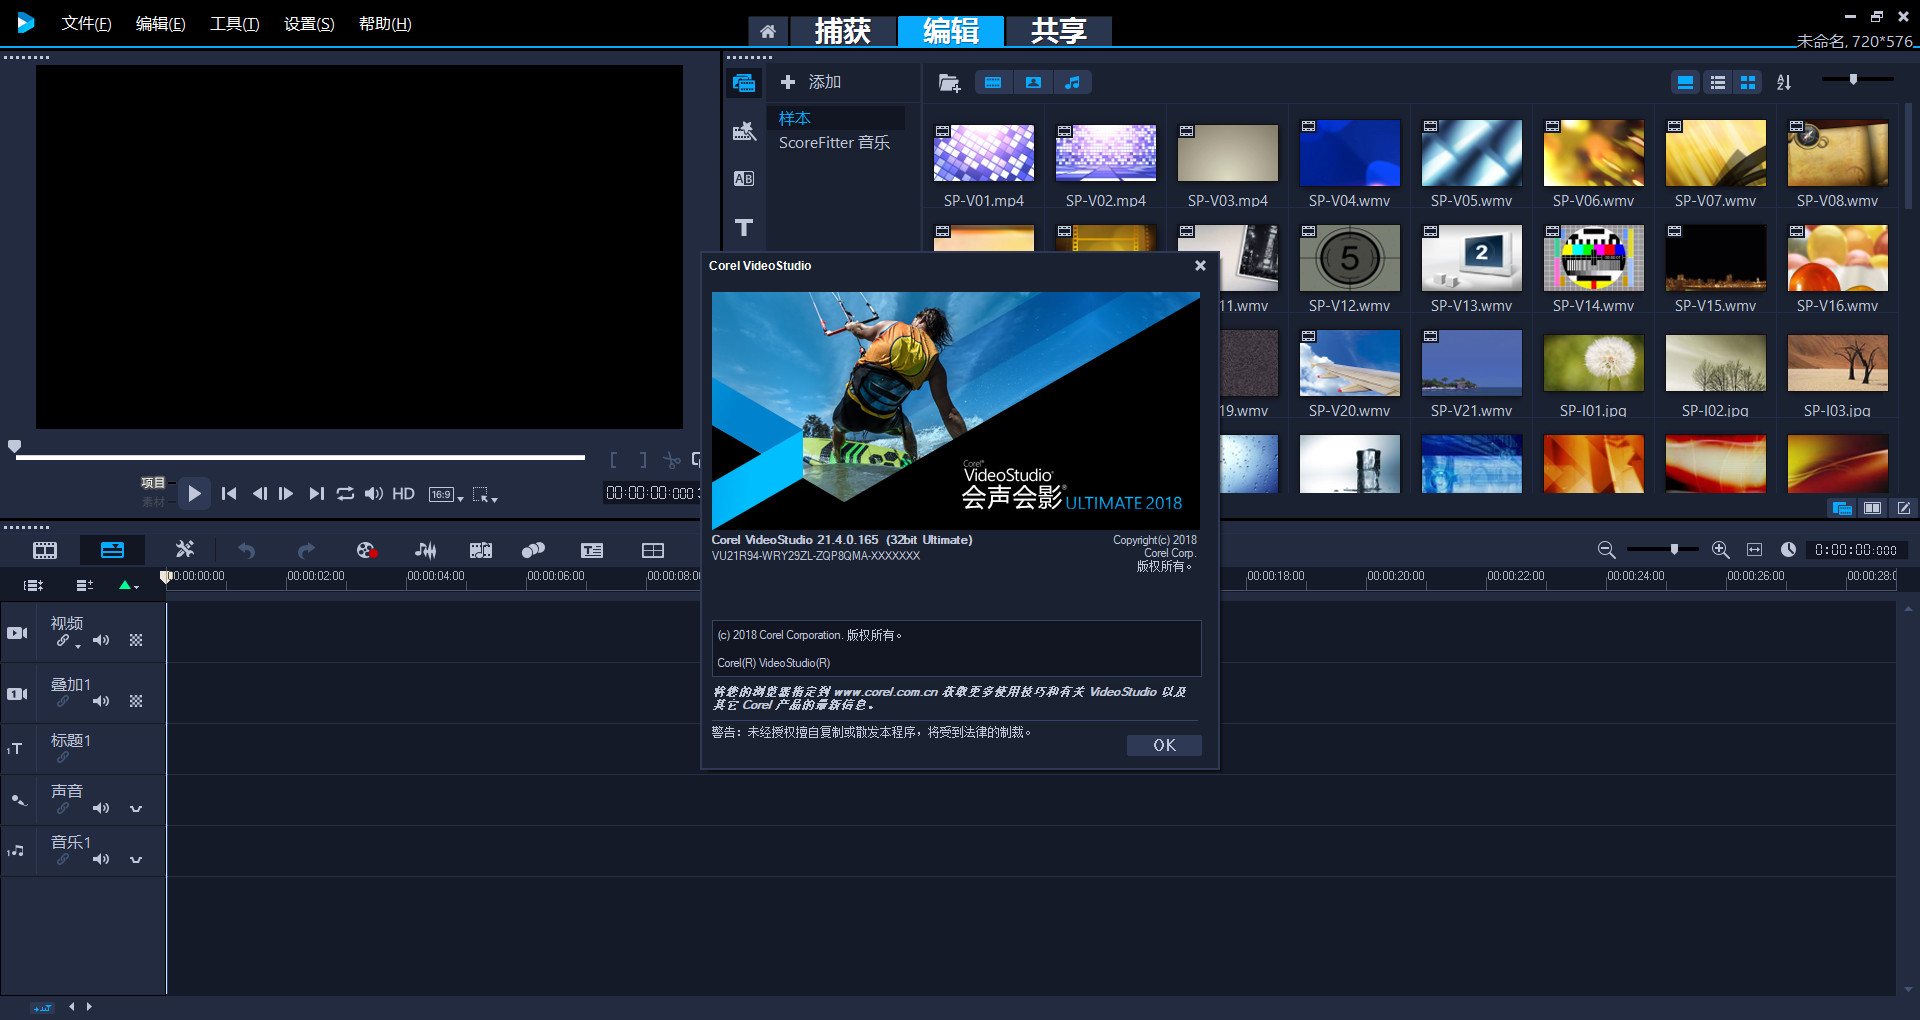The width and height of the screenshot is (1920, 1020).
Task: Open the auto music tool
Action: coord(481,550)
